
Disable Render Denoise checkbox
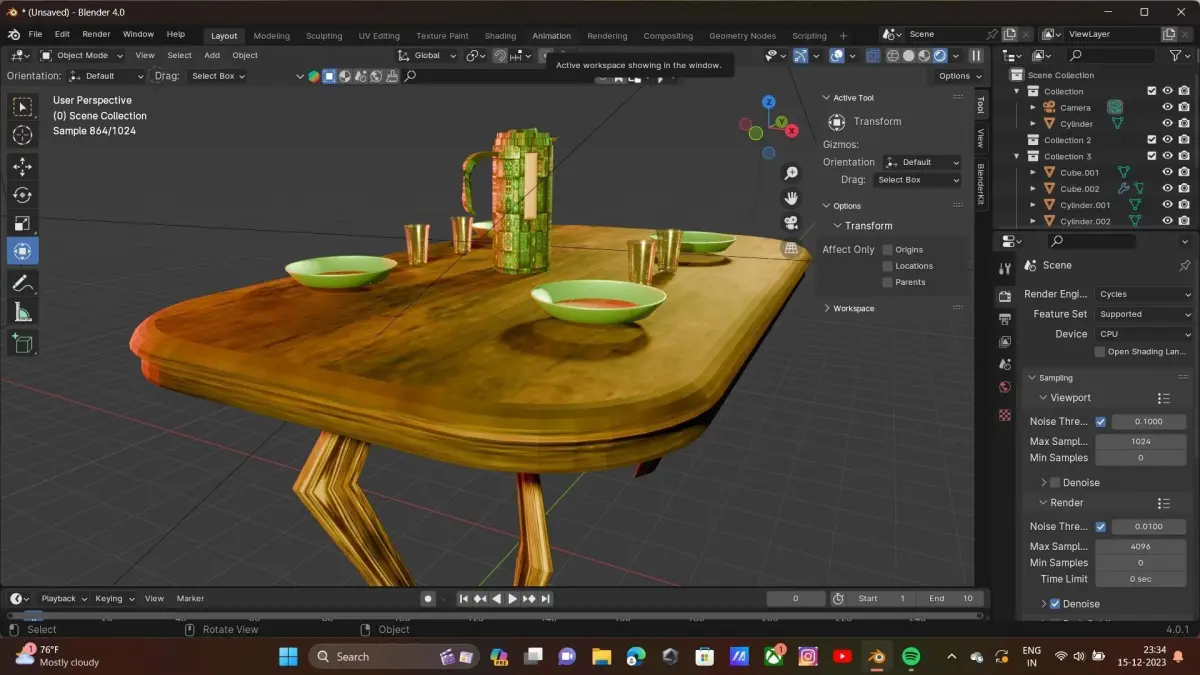(1055, 604)
